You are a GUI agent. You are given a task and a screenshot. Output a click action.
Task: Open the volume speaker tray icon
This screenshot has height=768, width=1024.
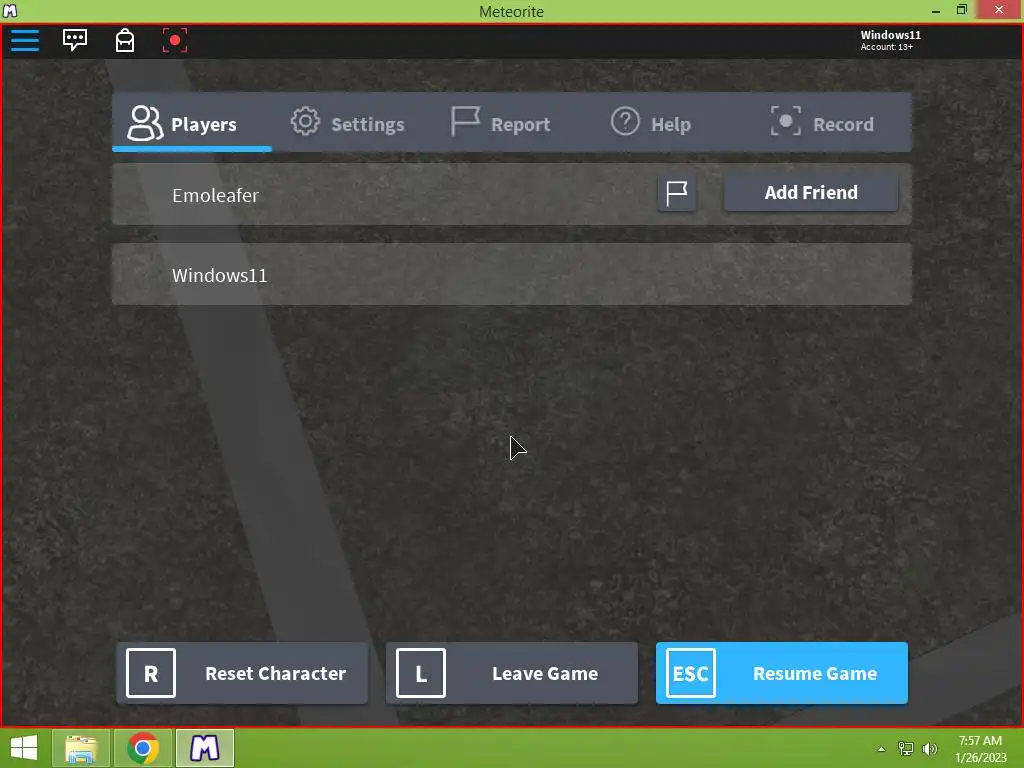click(x=930, y=748)
